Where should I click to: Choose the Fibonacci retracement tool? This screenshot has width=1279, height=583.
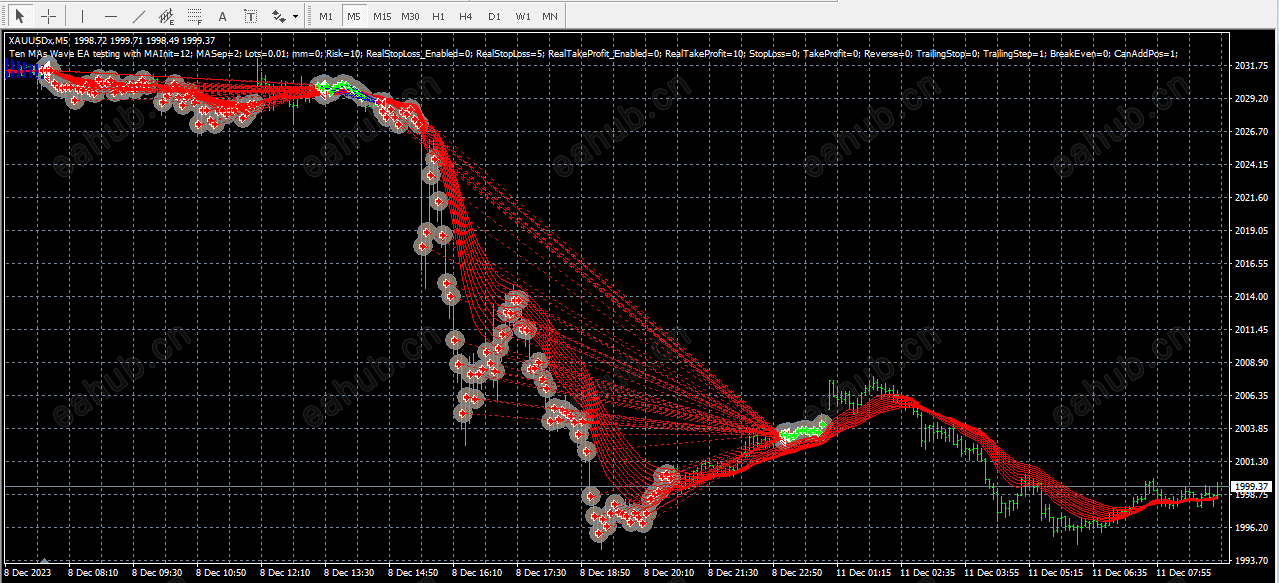click(194, 16)
